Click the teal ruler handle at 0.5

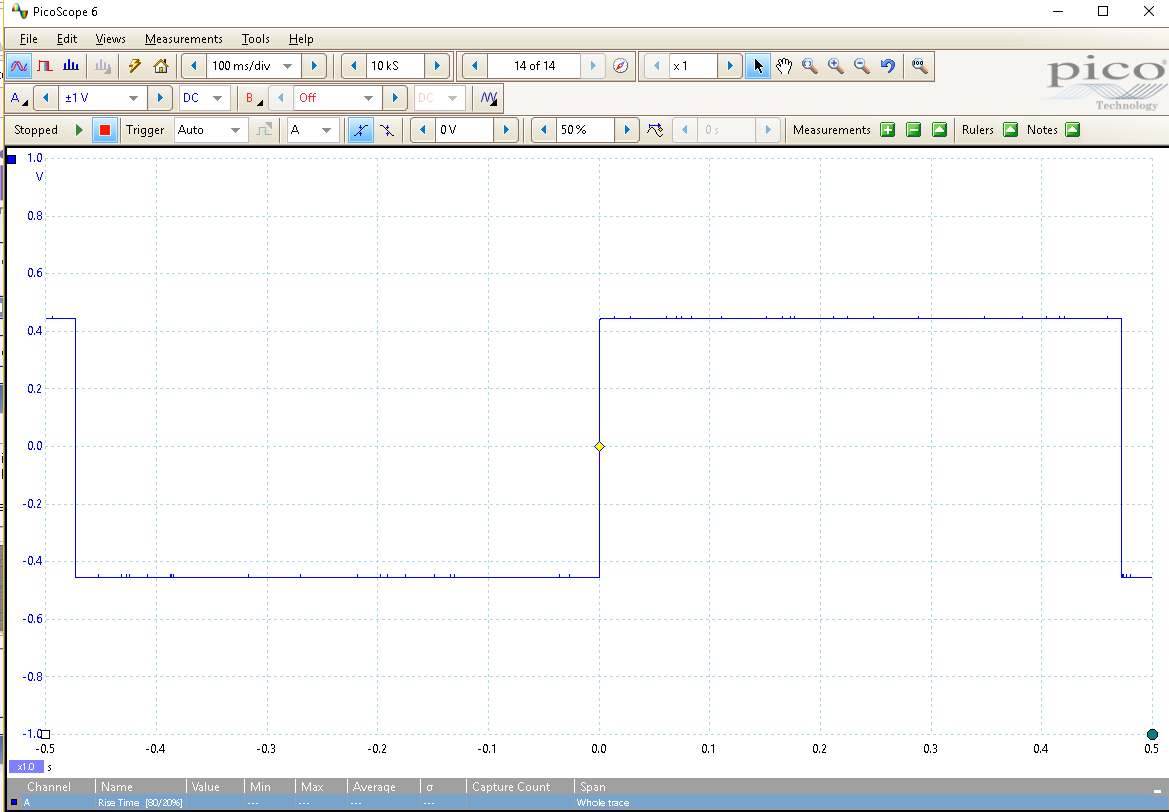1152,734
